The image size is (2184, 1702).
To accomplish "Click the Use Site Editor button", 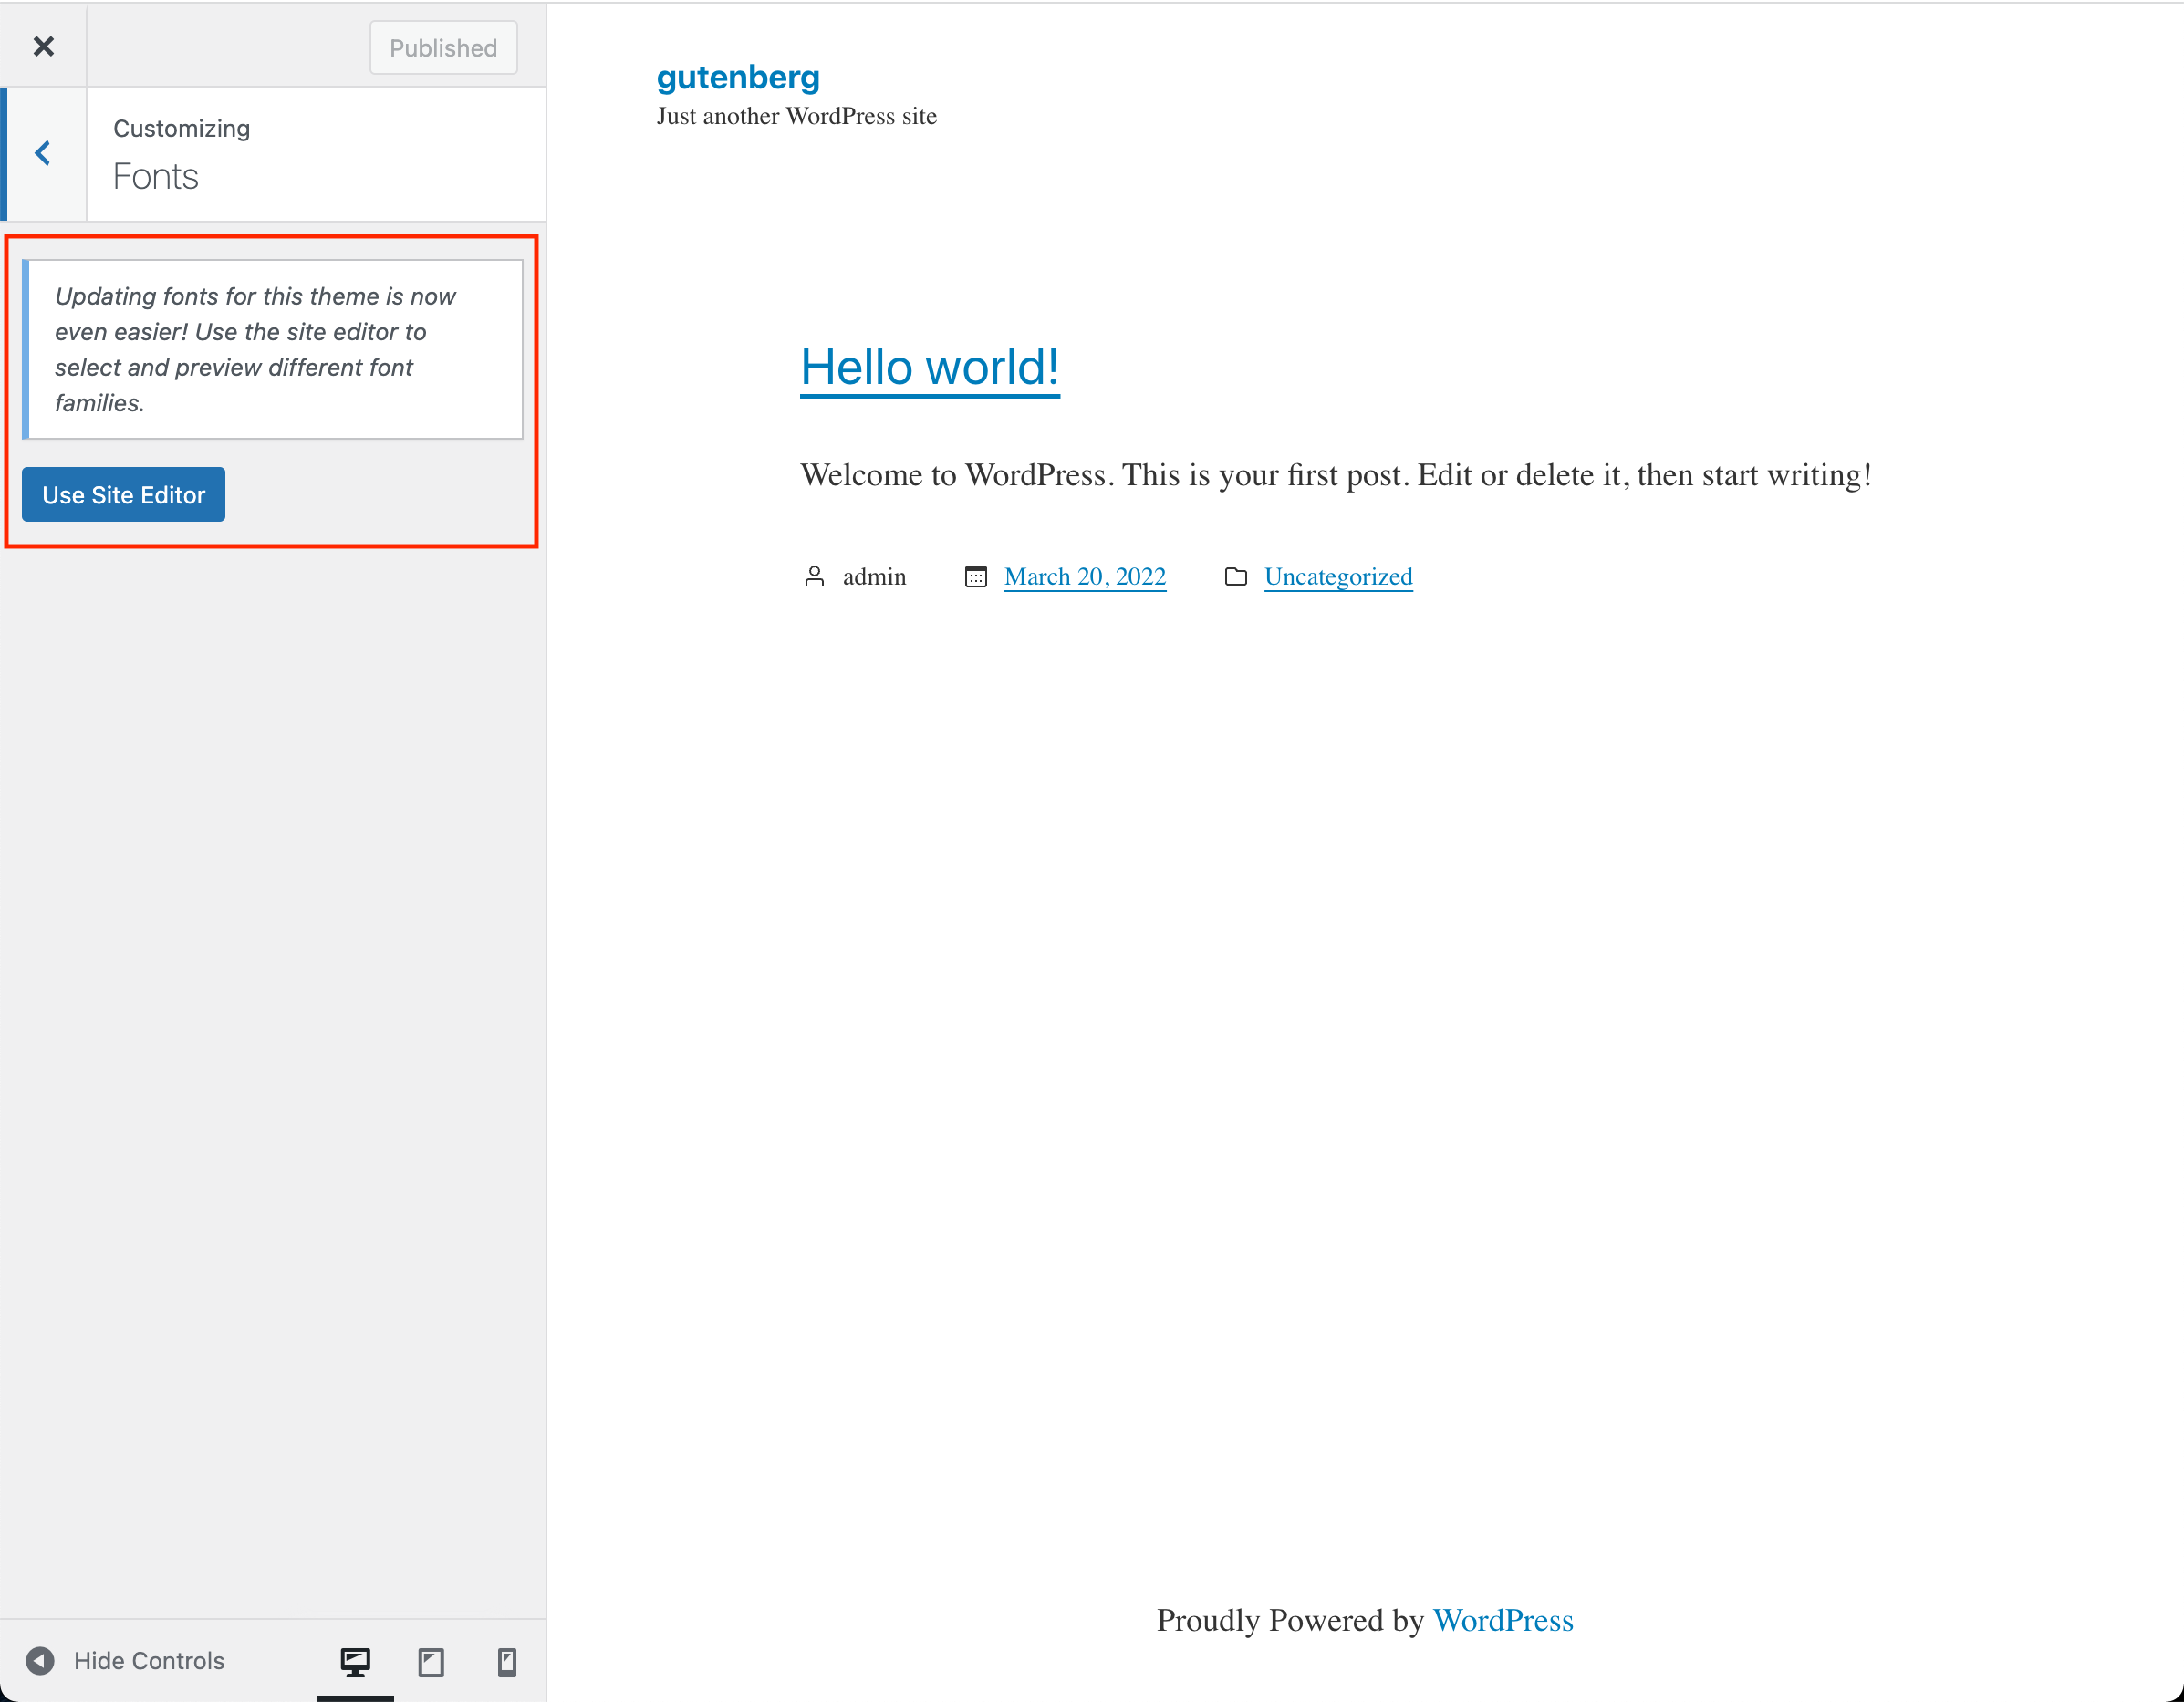I will tap(123, 495).
